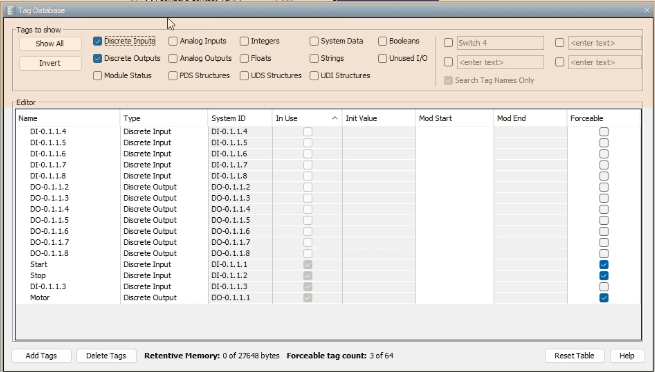
Task: Enable the Module Status filter
Action: point(97,76)
